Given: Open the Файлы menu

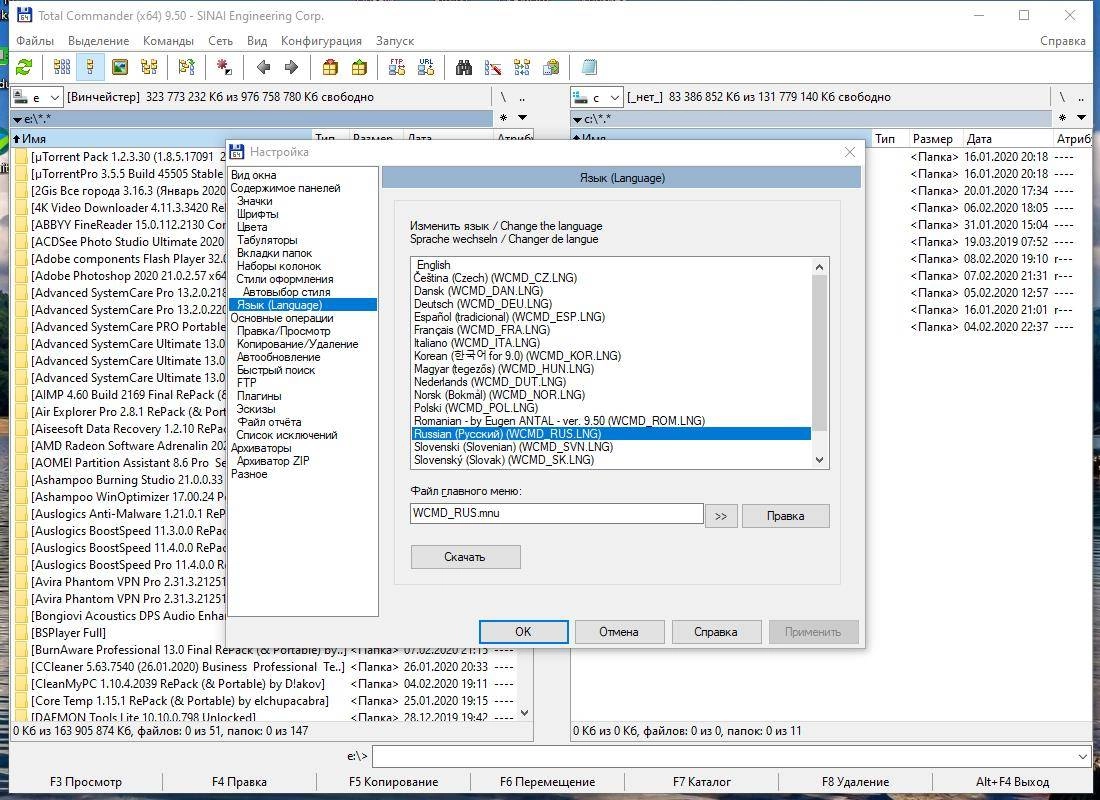Looking at the screenshot, I should (35, 41).
